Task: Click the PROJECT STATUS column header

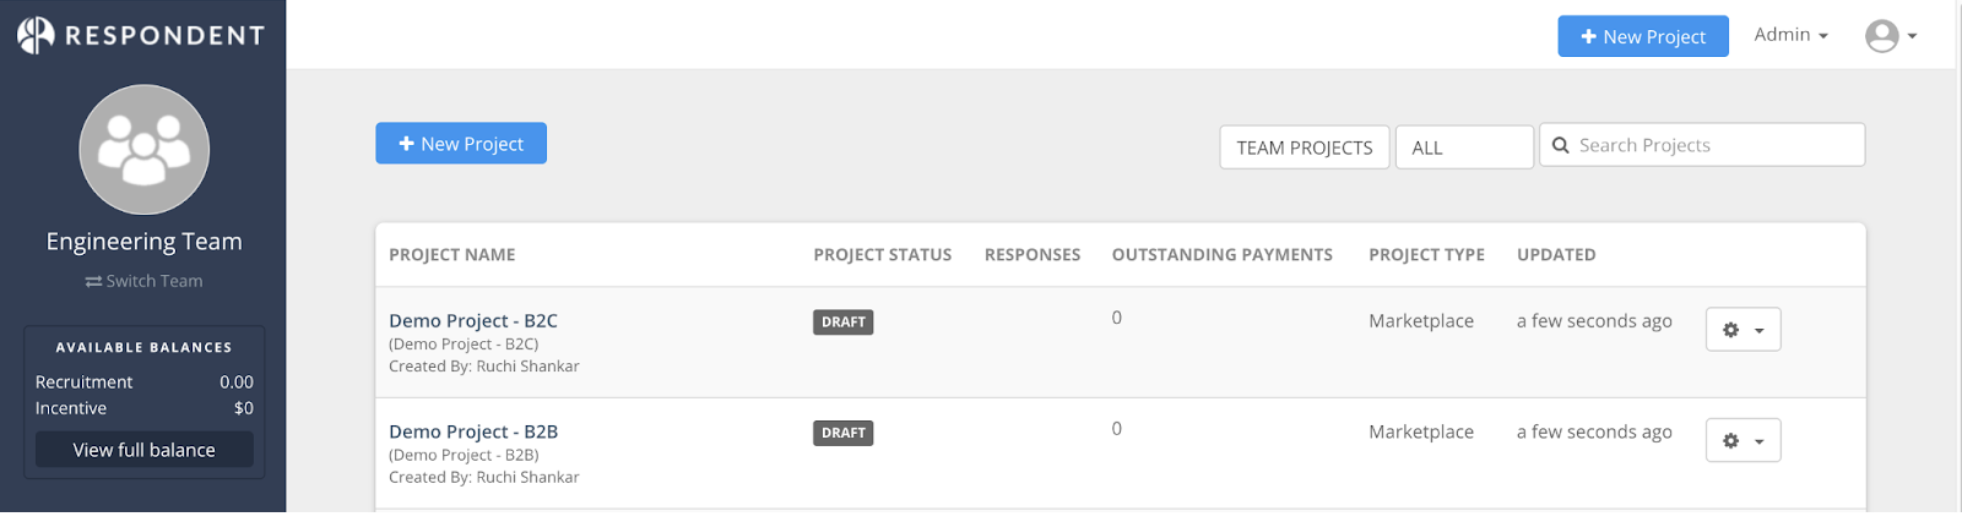Action: (x=882, y=255)
